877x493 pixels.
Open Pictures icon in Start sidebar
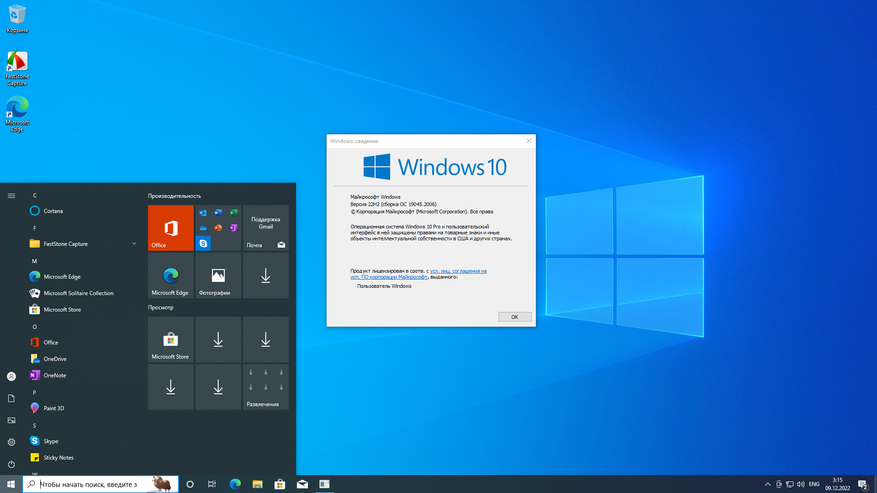pos(11,420)
